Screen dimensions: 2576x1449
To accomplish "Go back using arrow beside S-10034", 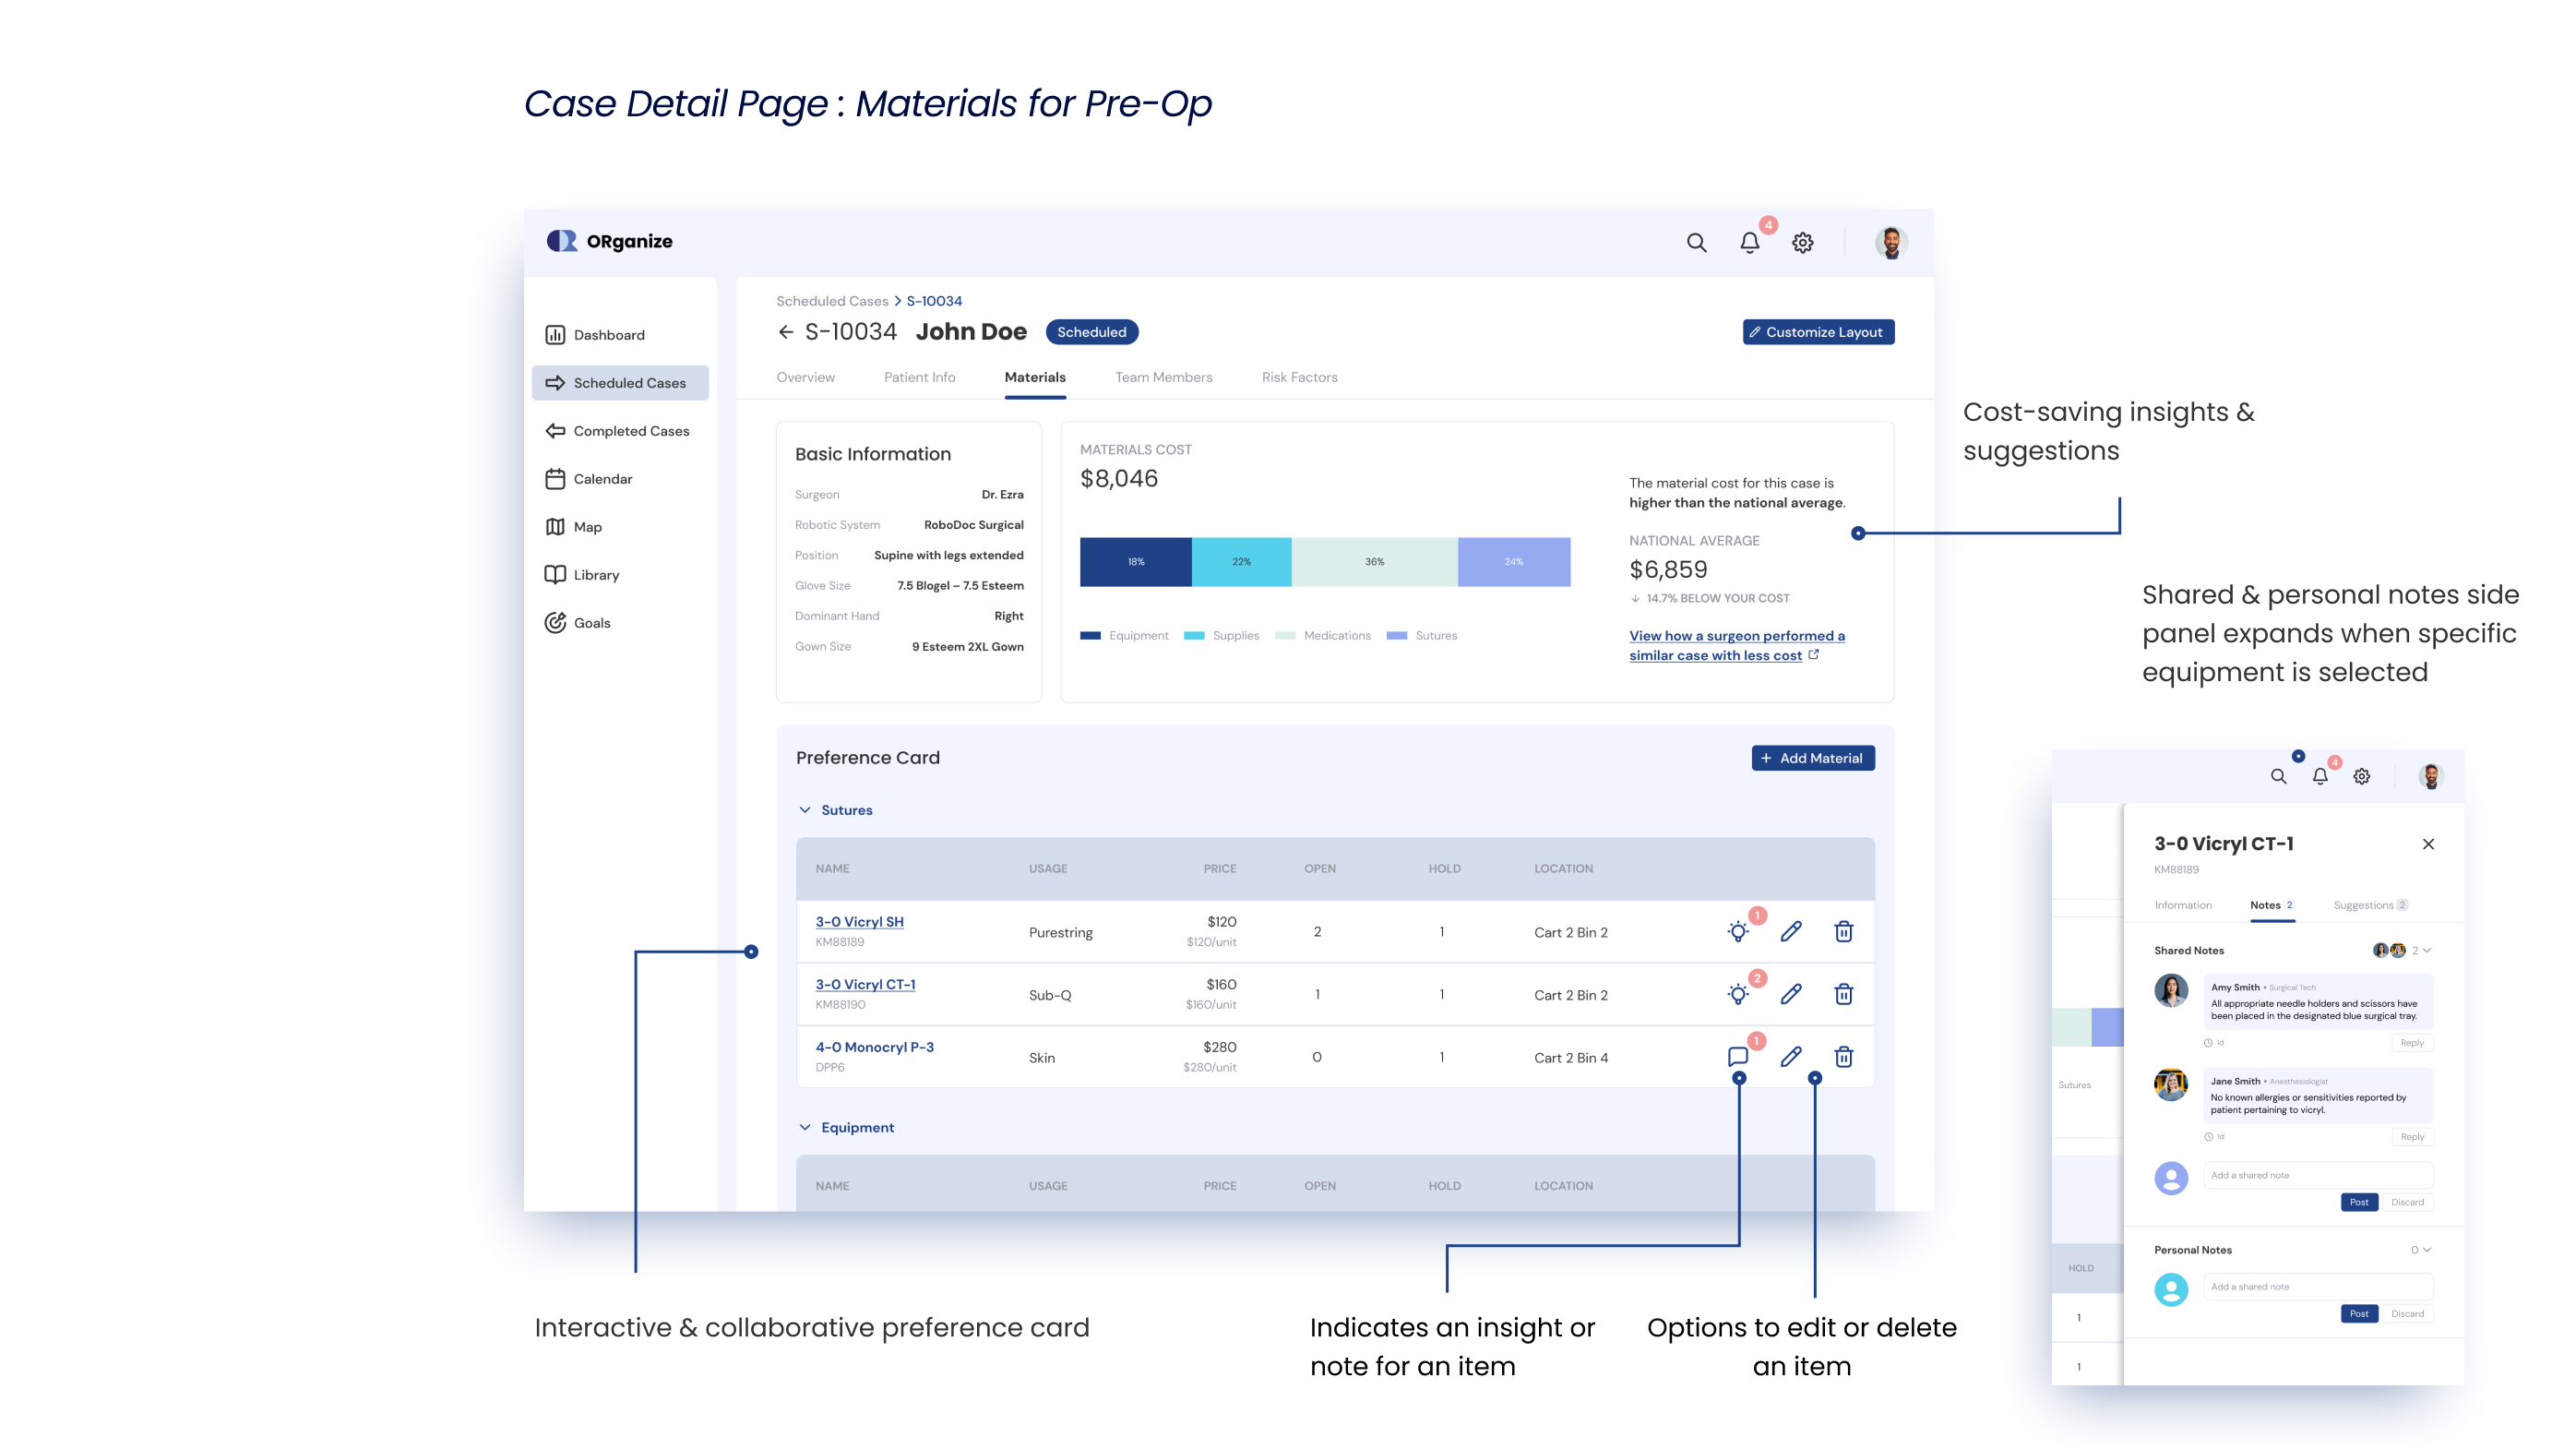I will [x=786, y=332].
